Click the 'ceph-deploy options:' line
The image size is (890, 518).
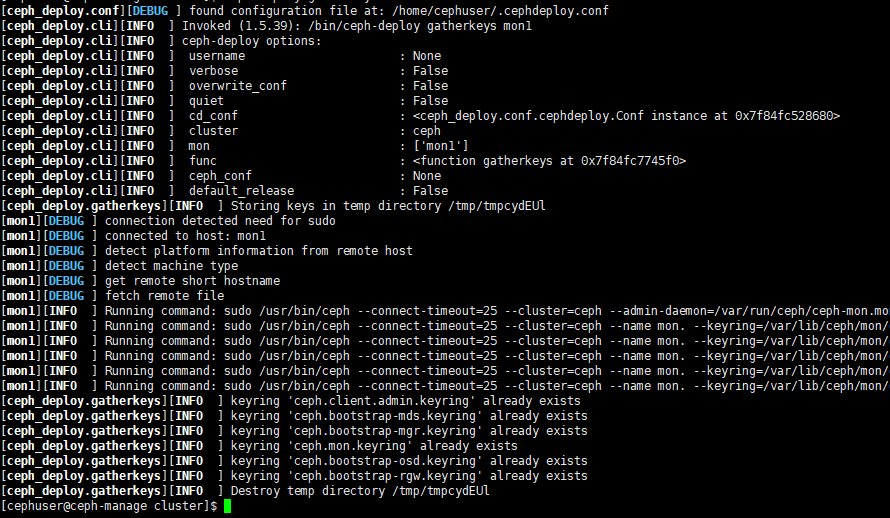click(x=251, y=41)
